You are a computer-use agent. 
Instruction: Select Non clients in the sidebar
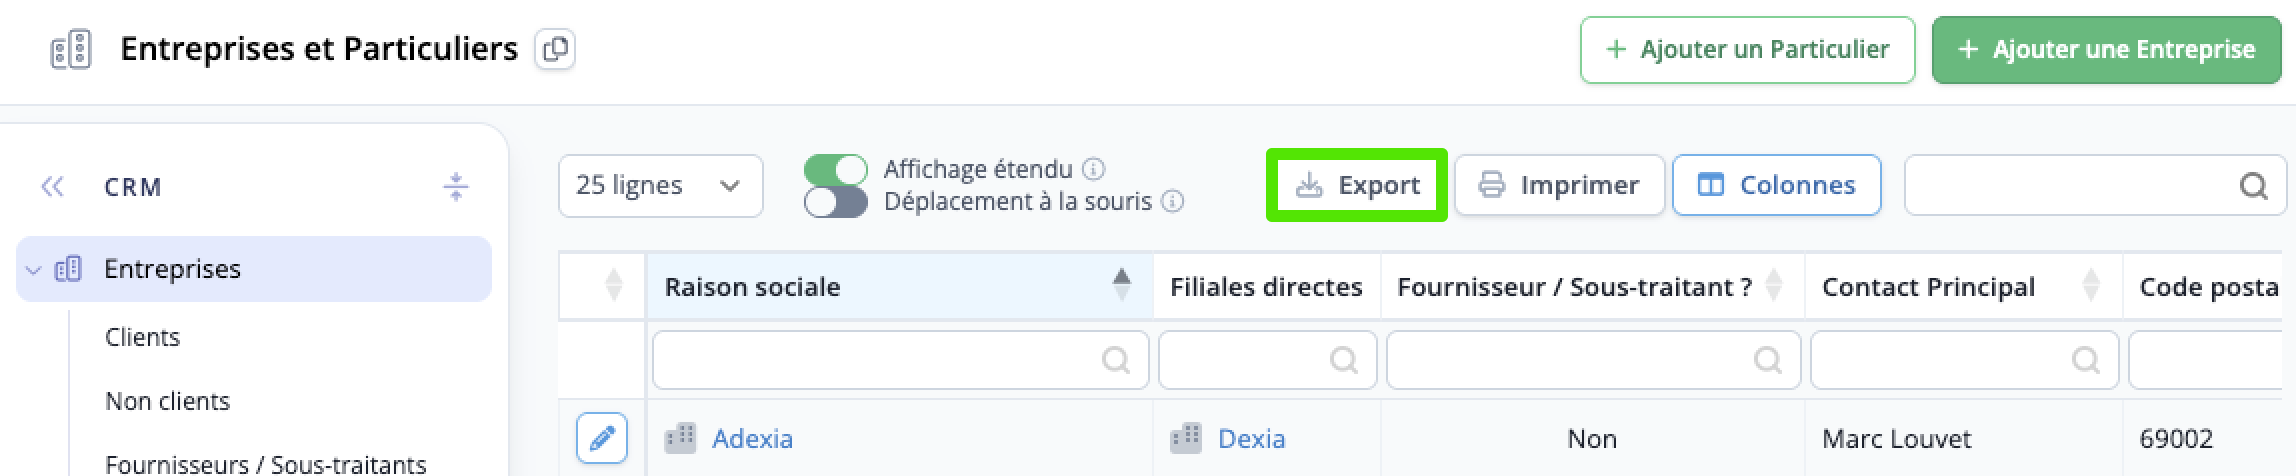[x=168, y=401]
